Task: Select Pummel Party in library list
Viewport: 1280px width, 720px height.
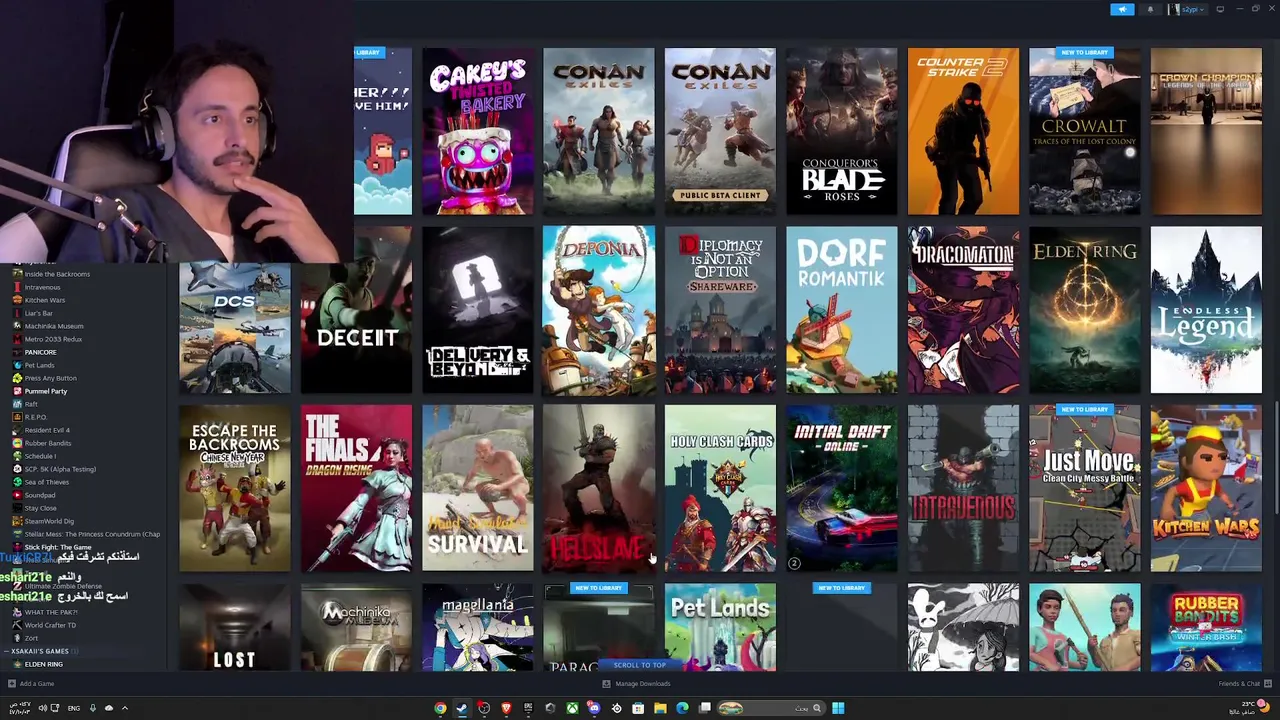Action: (x=46, y=391)
